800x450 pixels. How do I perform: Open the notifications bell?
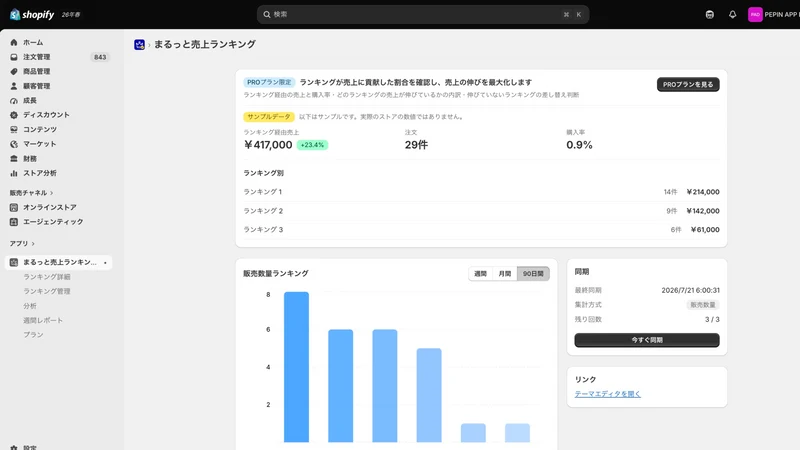click(732, 14)
